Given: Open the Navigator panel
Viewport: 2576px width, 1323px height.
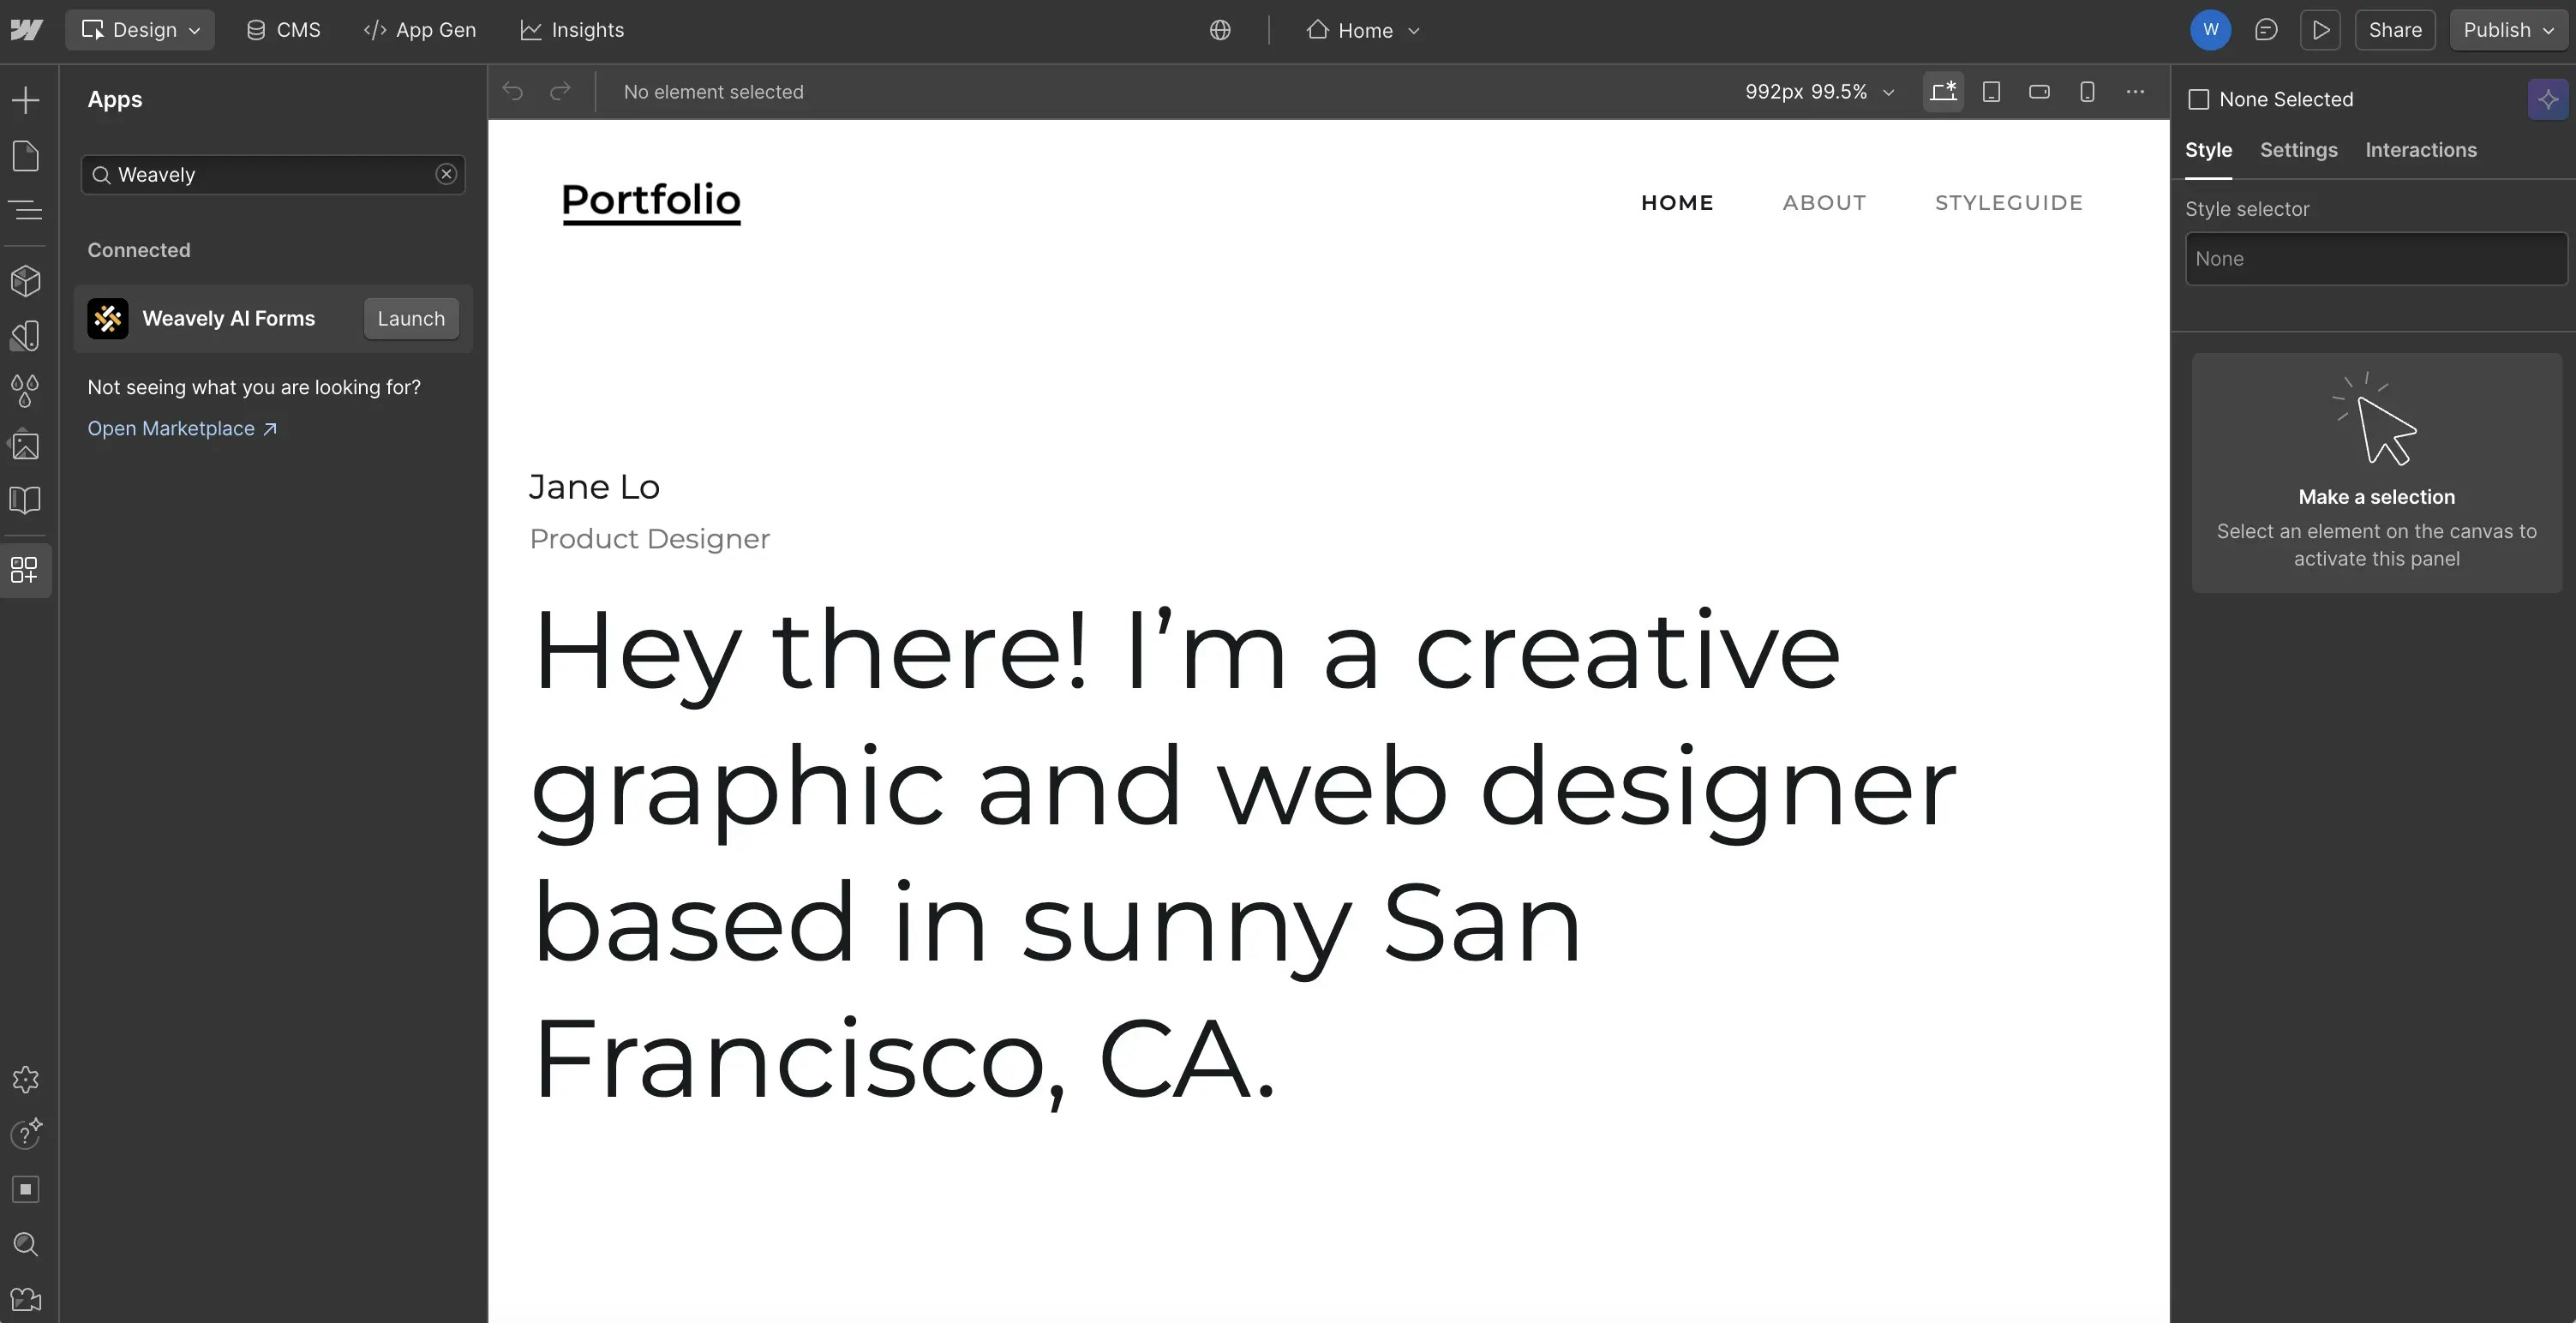Looking at the screenshot, I should point(25,210).
